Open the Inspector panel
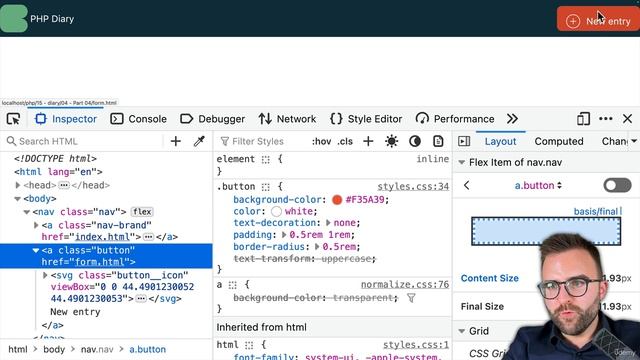 tap(66, 119)
